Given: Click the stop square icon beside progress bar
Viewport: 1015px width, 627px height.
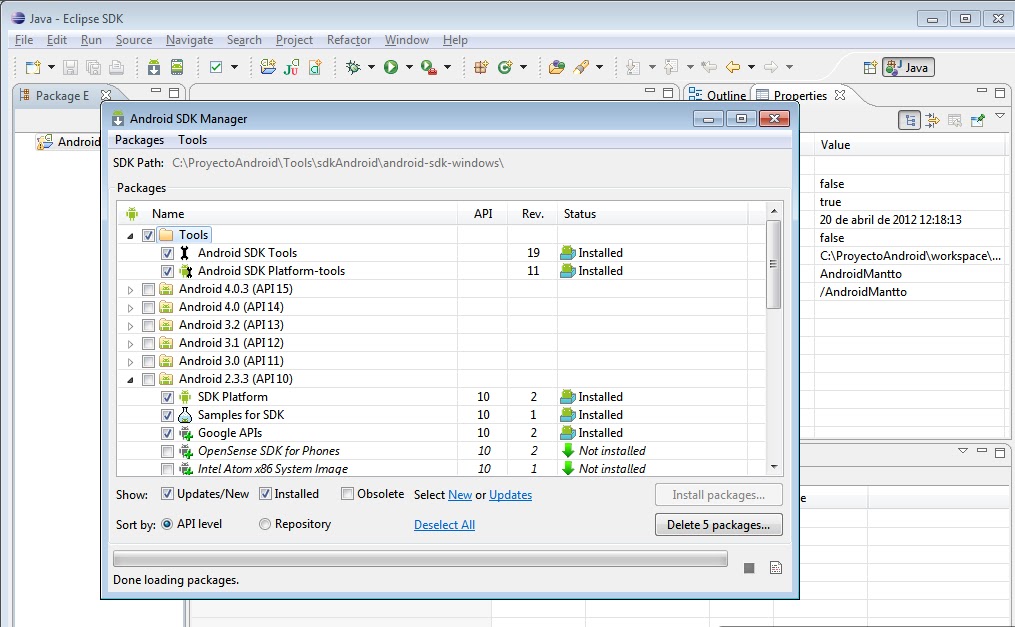Looking at the screenshot, I should [749, 568].
